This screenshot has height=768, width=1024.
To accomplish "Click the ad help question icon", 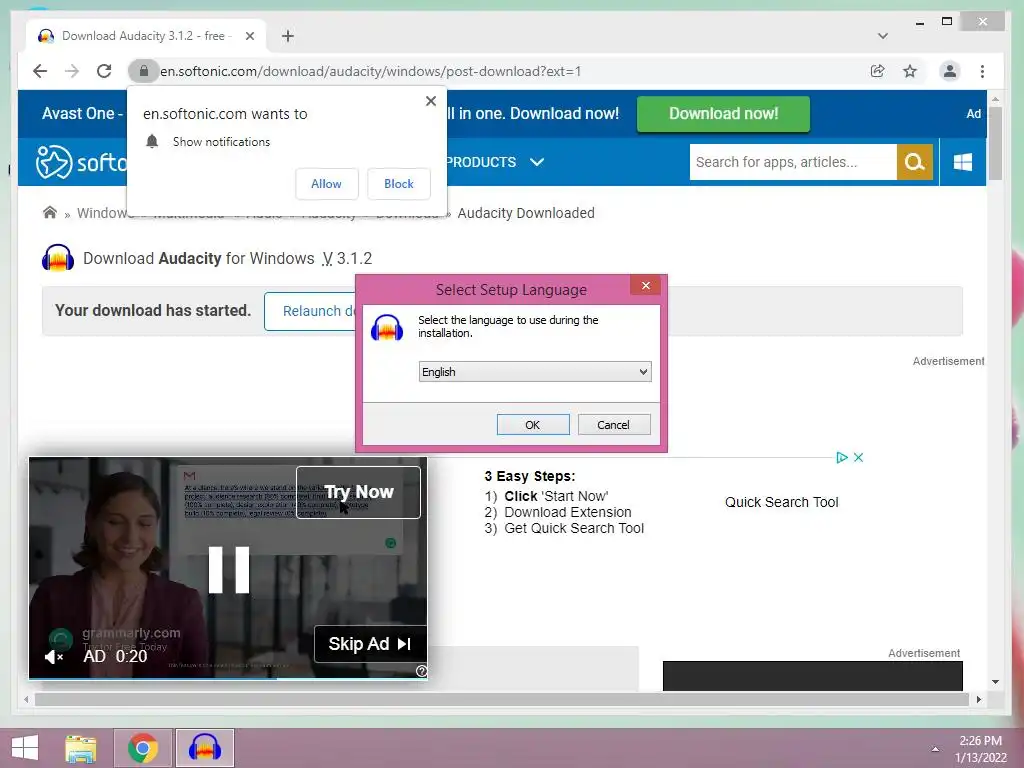I will click(x=421, y=671).
